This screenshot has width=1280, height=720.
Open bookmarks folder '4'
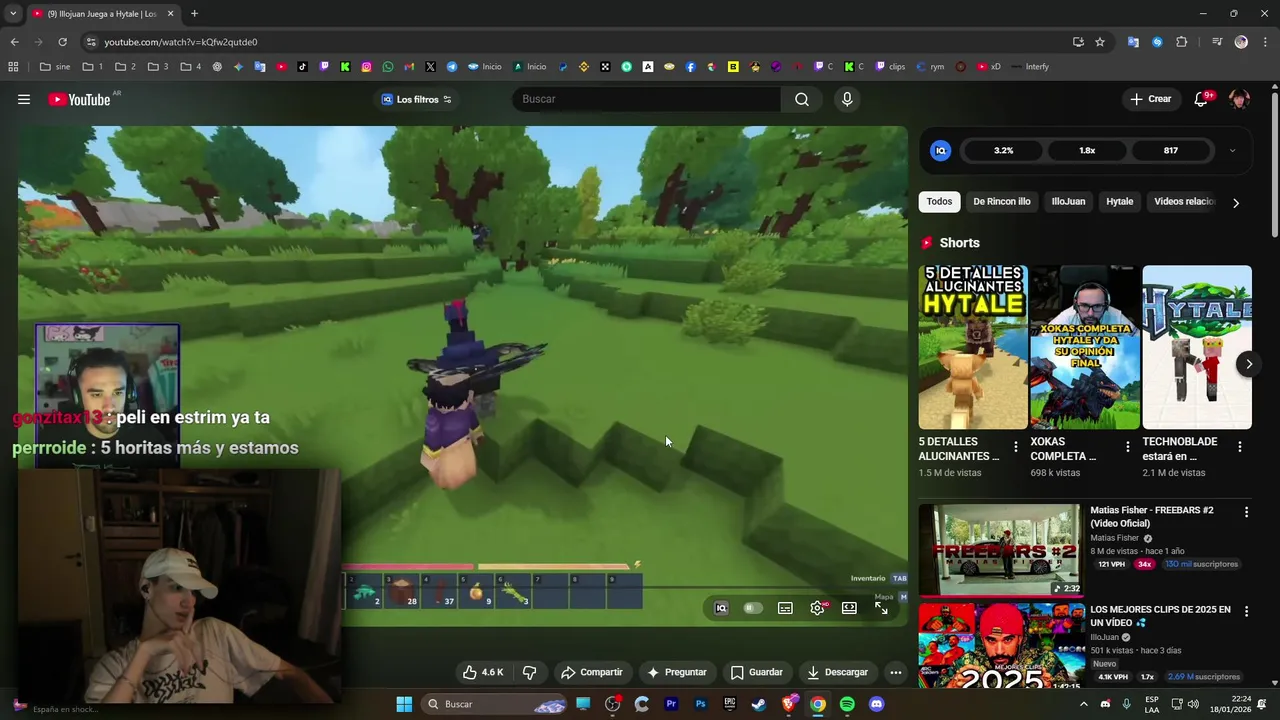point(190,67)
